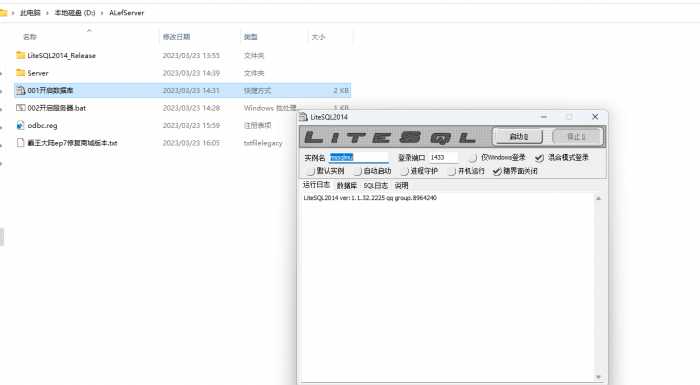Click the 停止 stop button in LiteSQL
Image resolution: width=700 pixels, height=385 pixels.
coord(577,137)
